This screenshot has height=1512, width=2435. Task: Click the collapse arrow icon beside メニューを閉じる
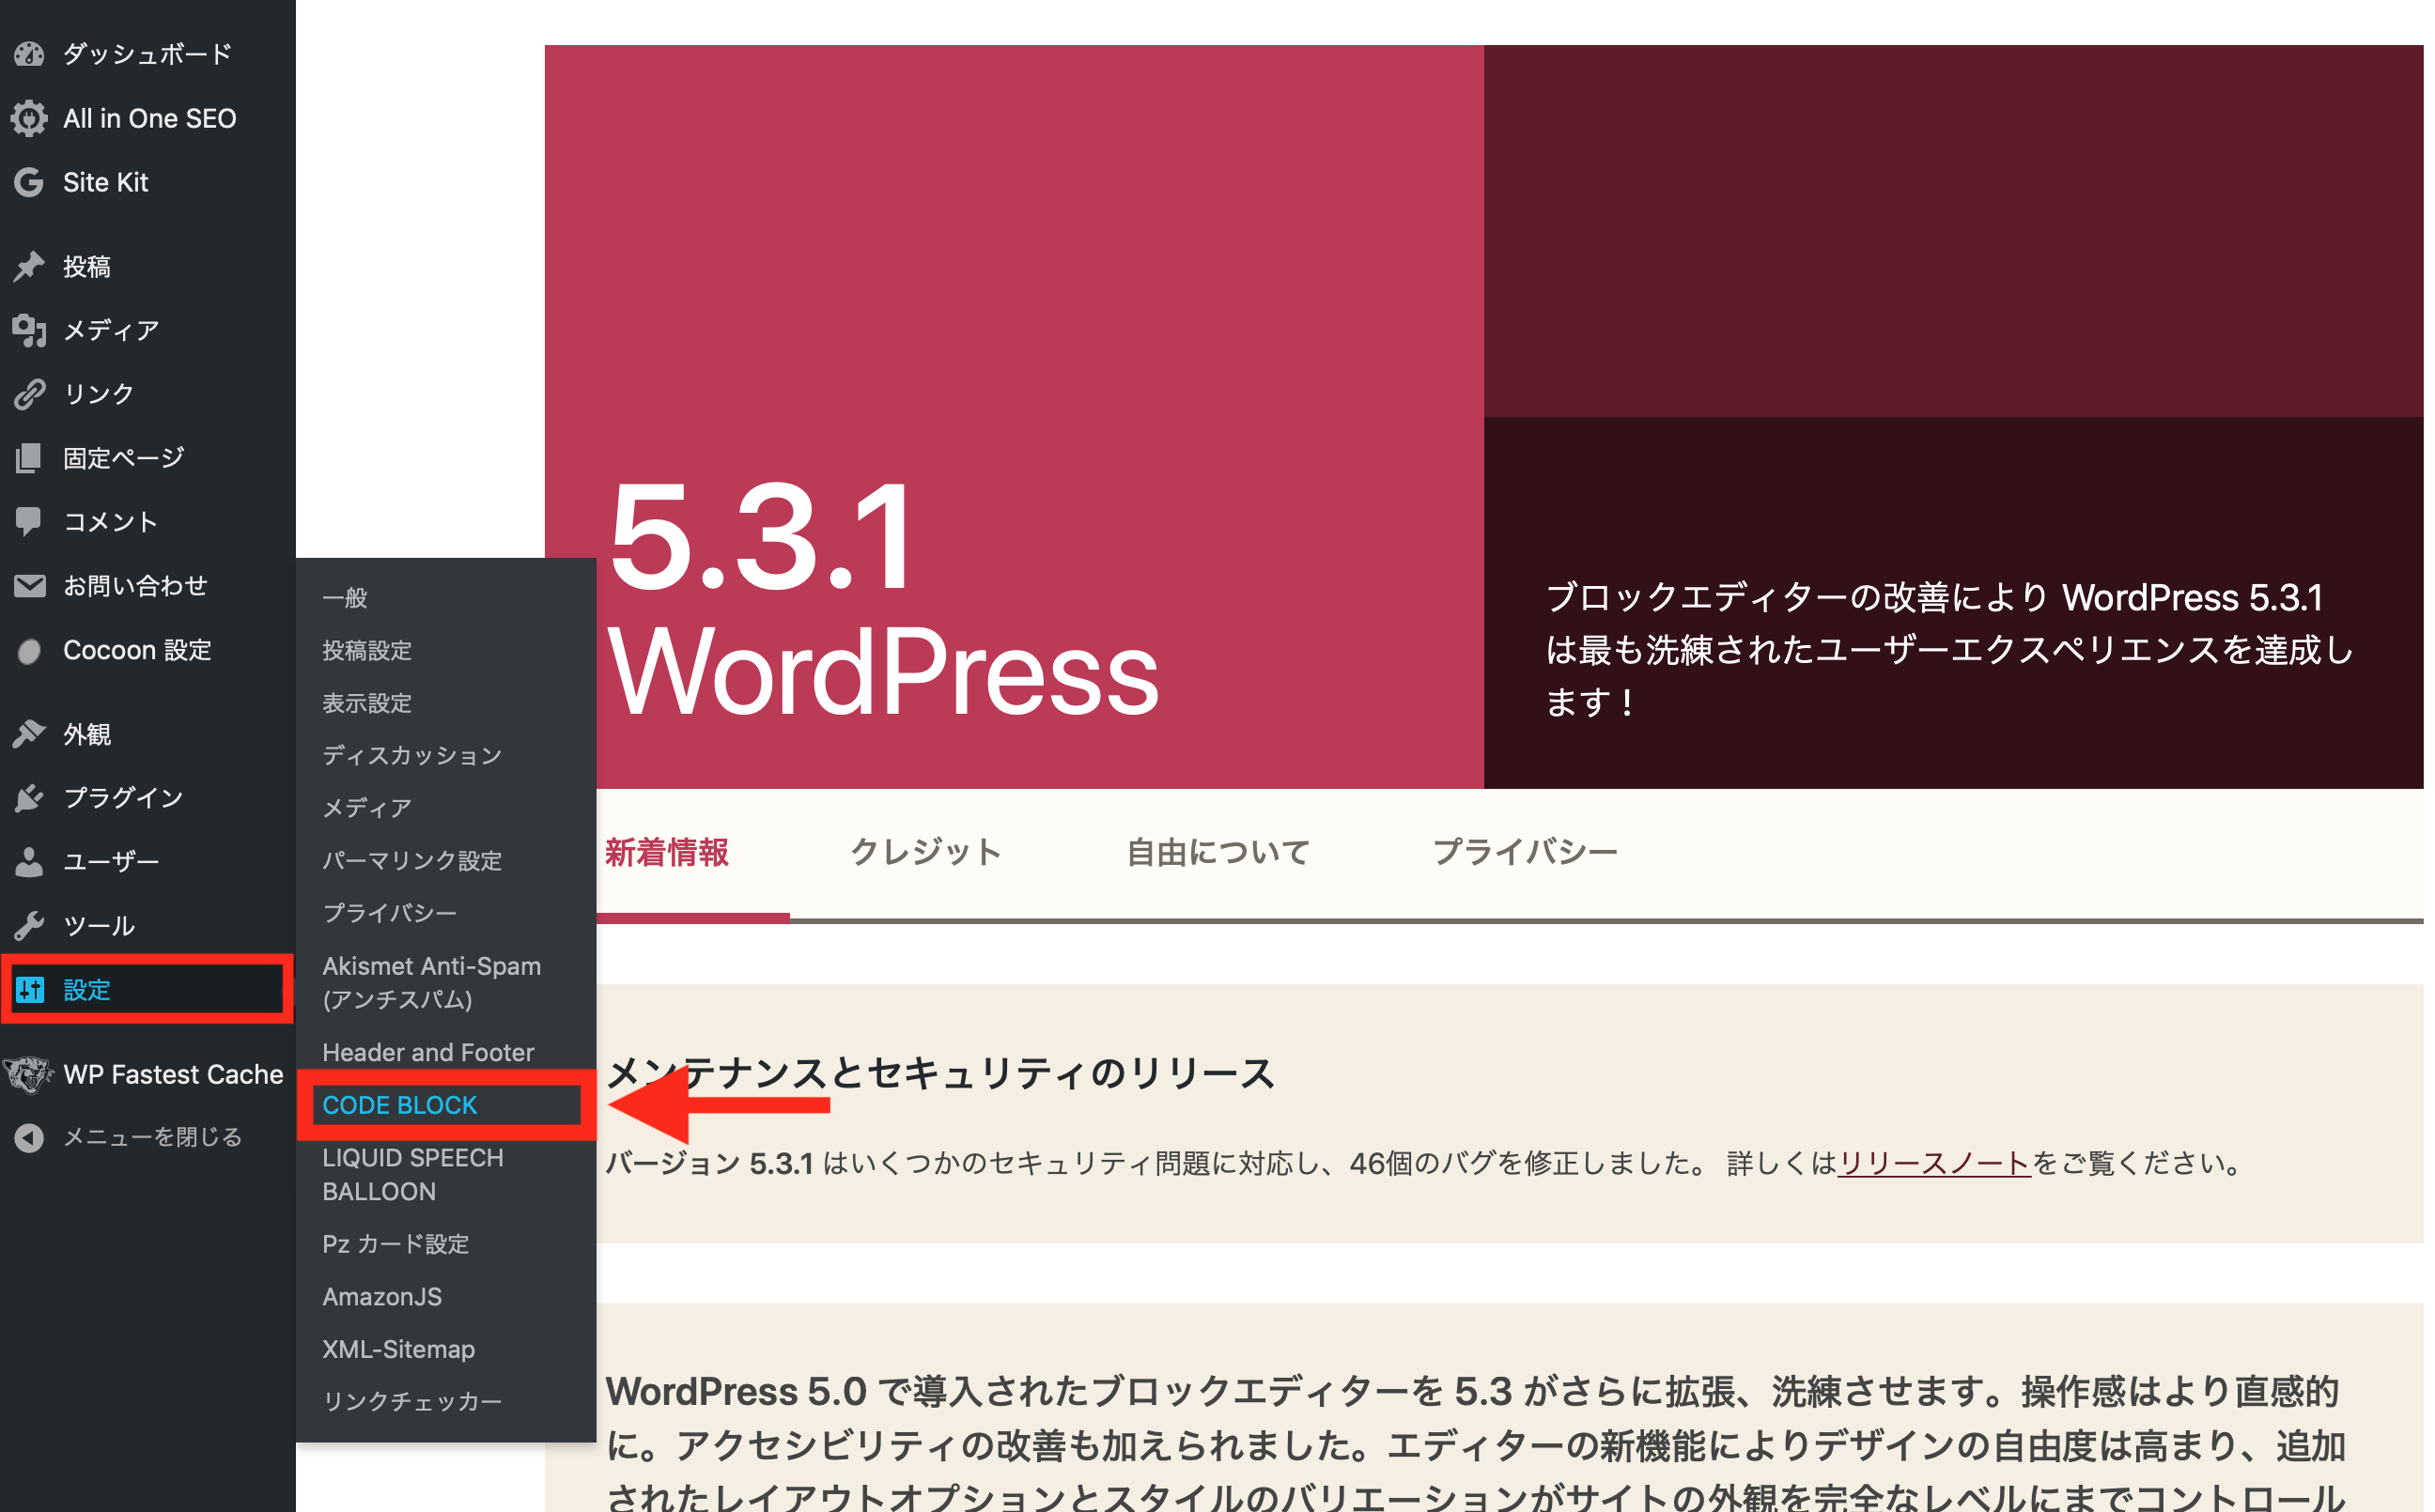click(29, 1138)
